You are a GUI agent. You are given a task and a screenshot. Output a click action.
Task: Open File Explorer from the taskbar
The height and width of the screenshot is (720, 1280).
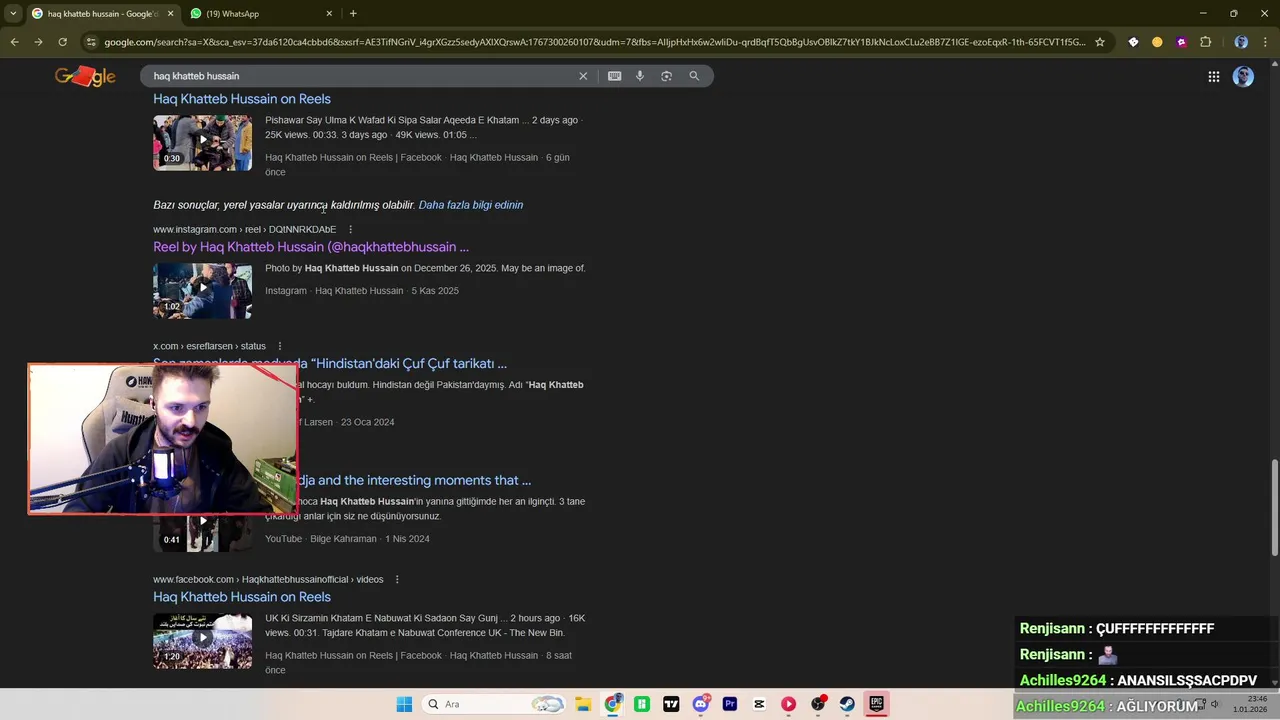click(583, 704)
